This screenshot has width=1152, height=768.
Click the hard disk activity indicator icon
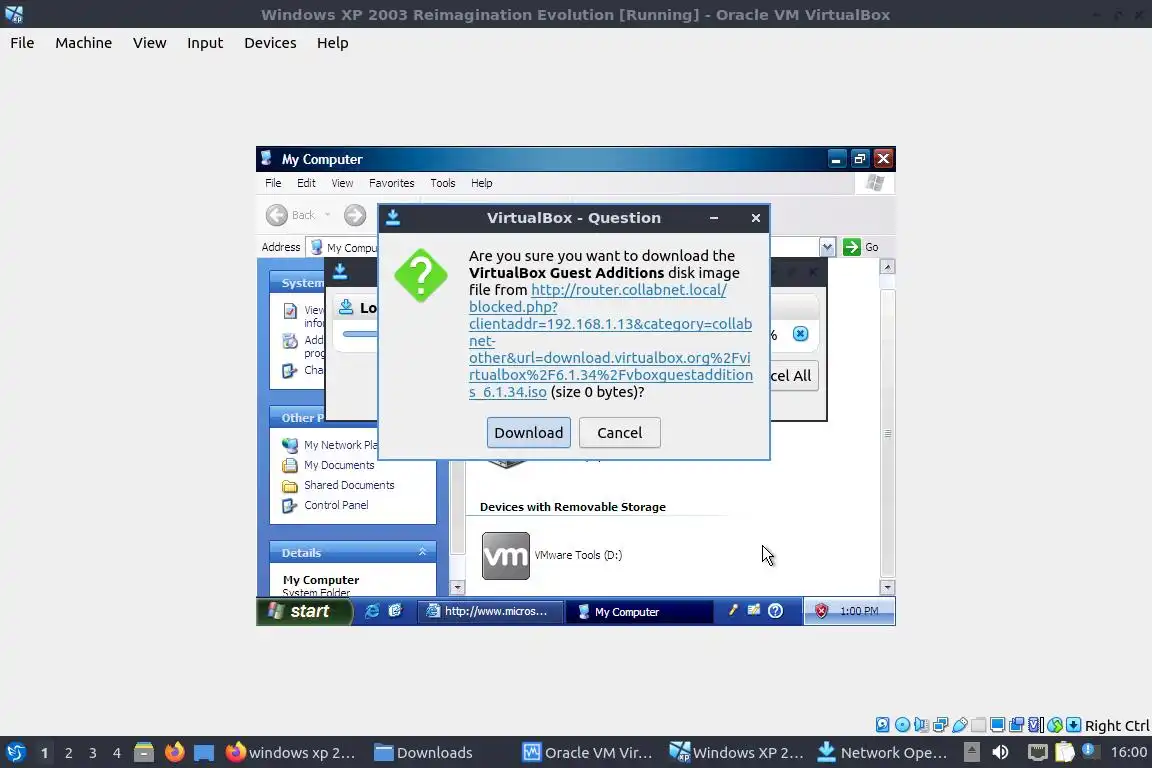[x=882, y=725]
